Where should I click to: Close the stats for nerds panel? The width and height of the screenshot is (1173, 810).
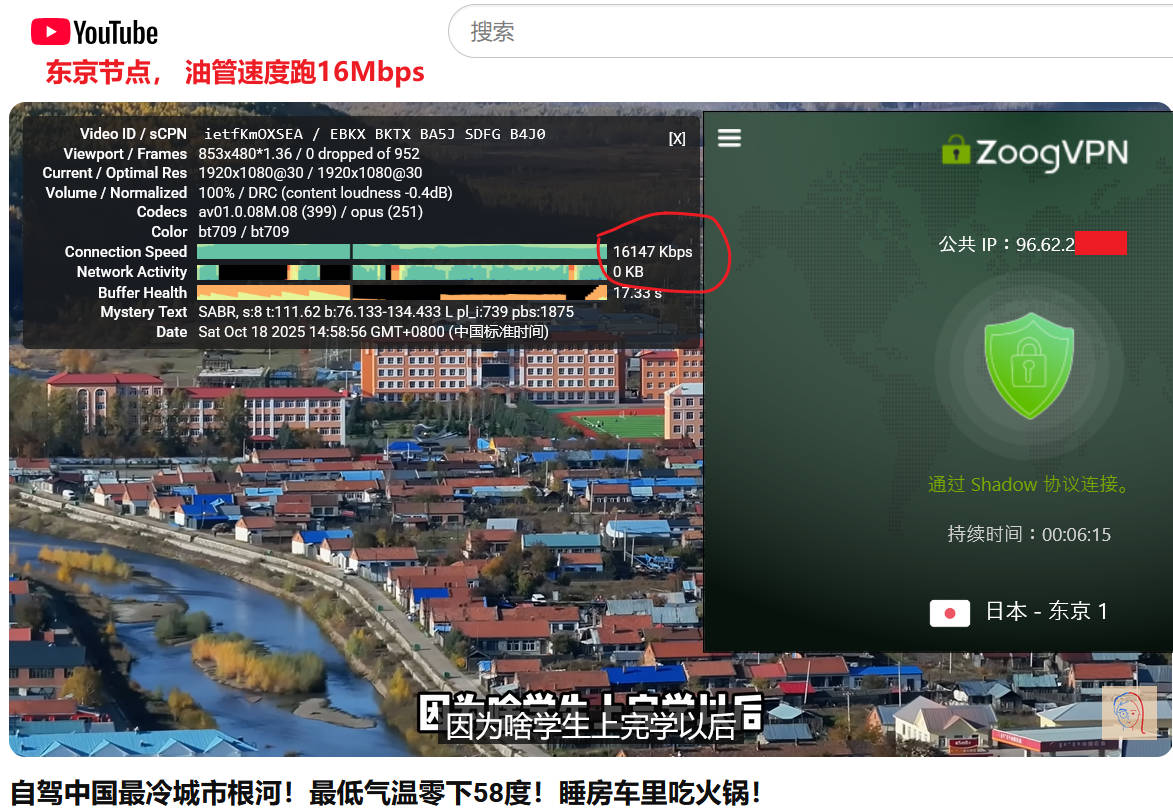pyautogui.click(x=677, y=139)
